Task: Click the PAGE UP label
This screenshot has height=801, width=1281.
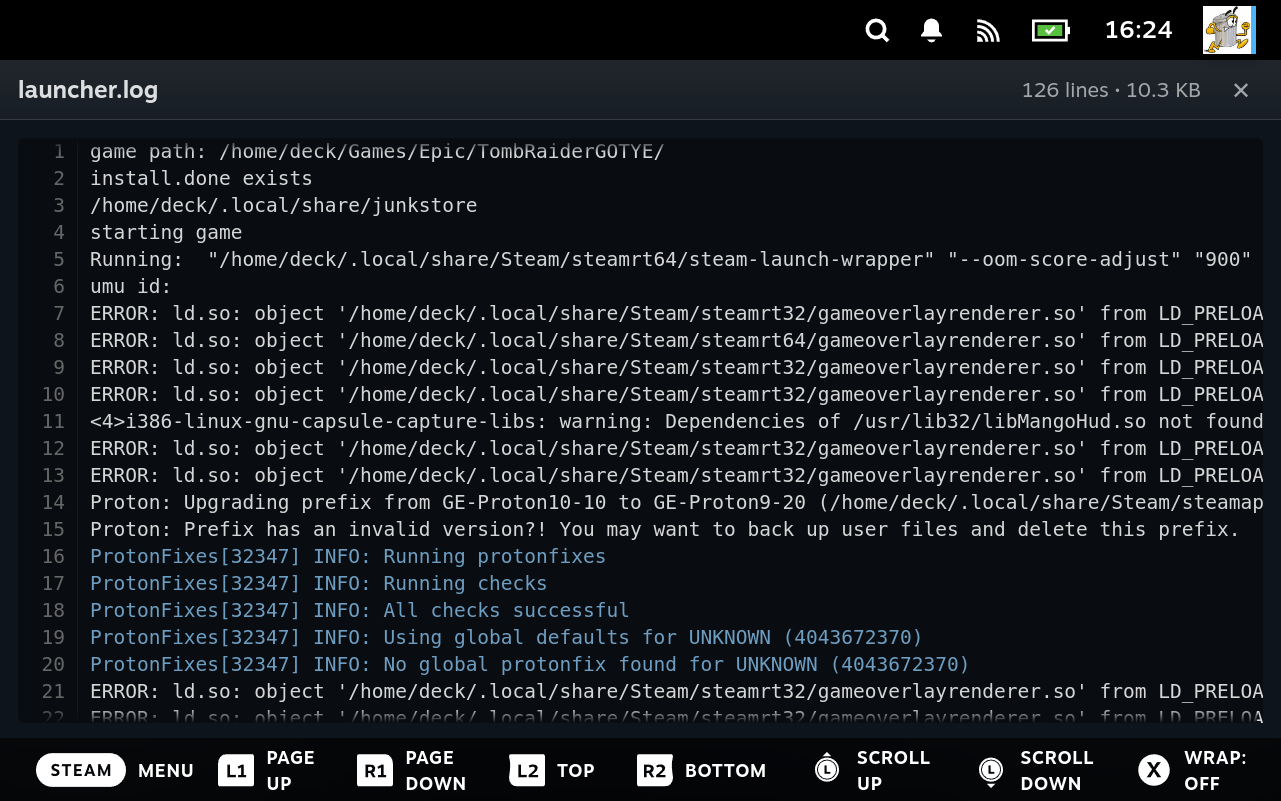Action: 291,770
